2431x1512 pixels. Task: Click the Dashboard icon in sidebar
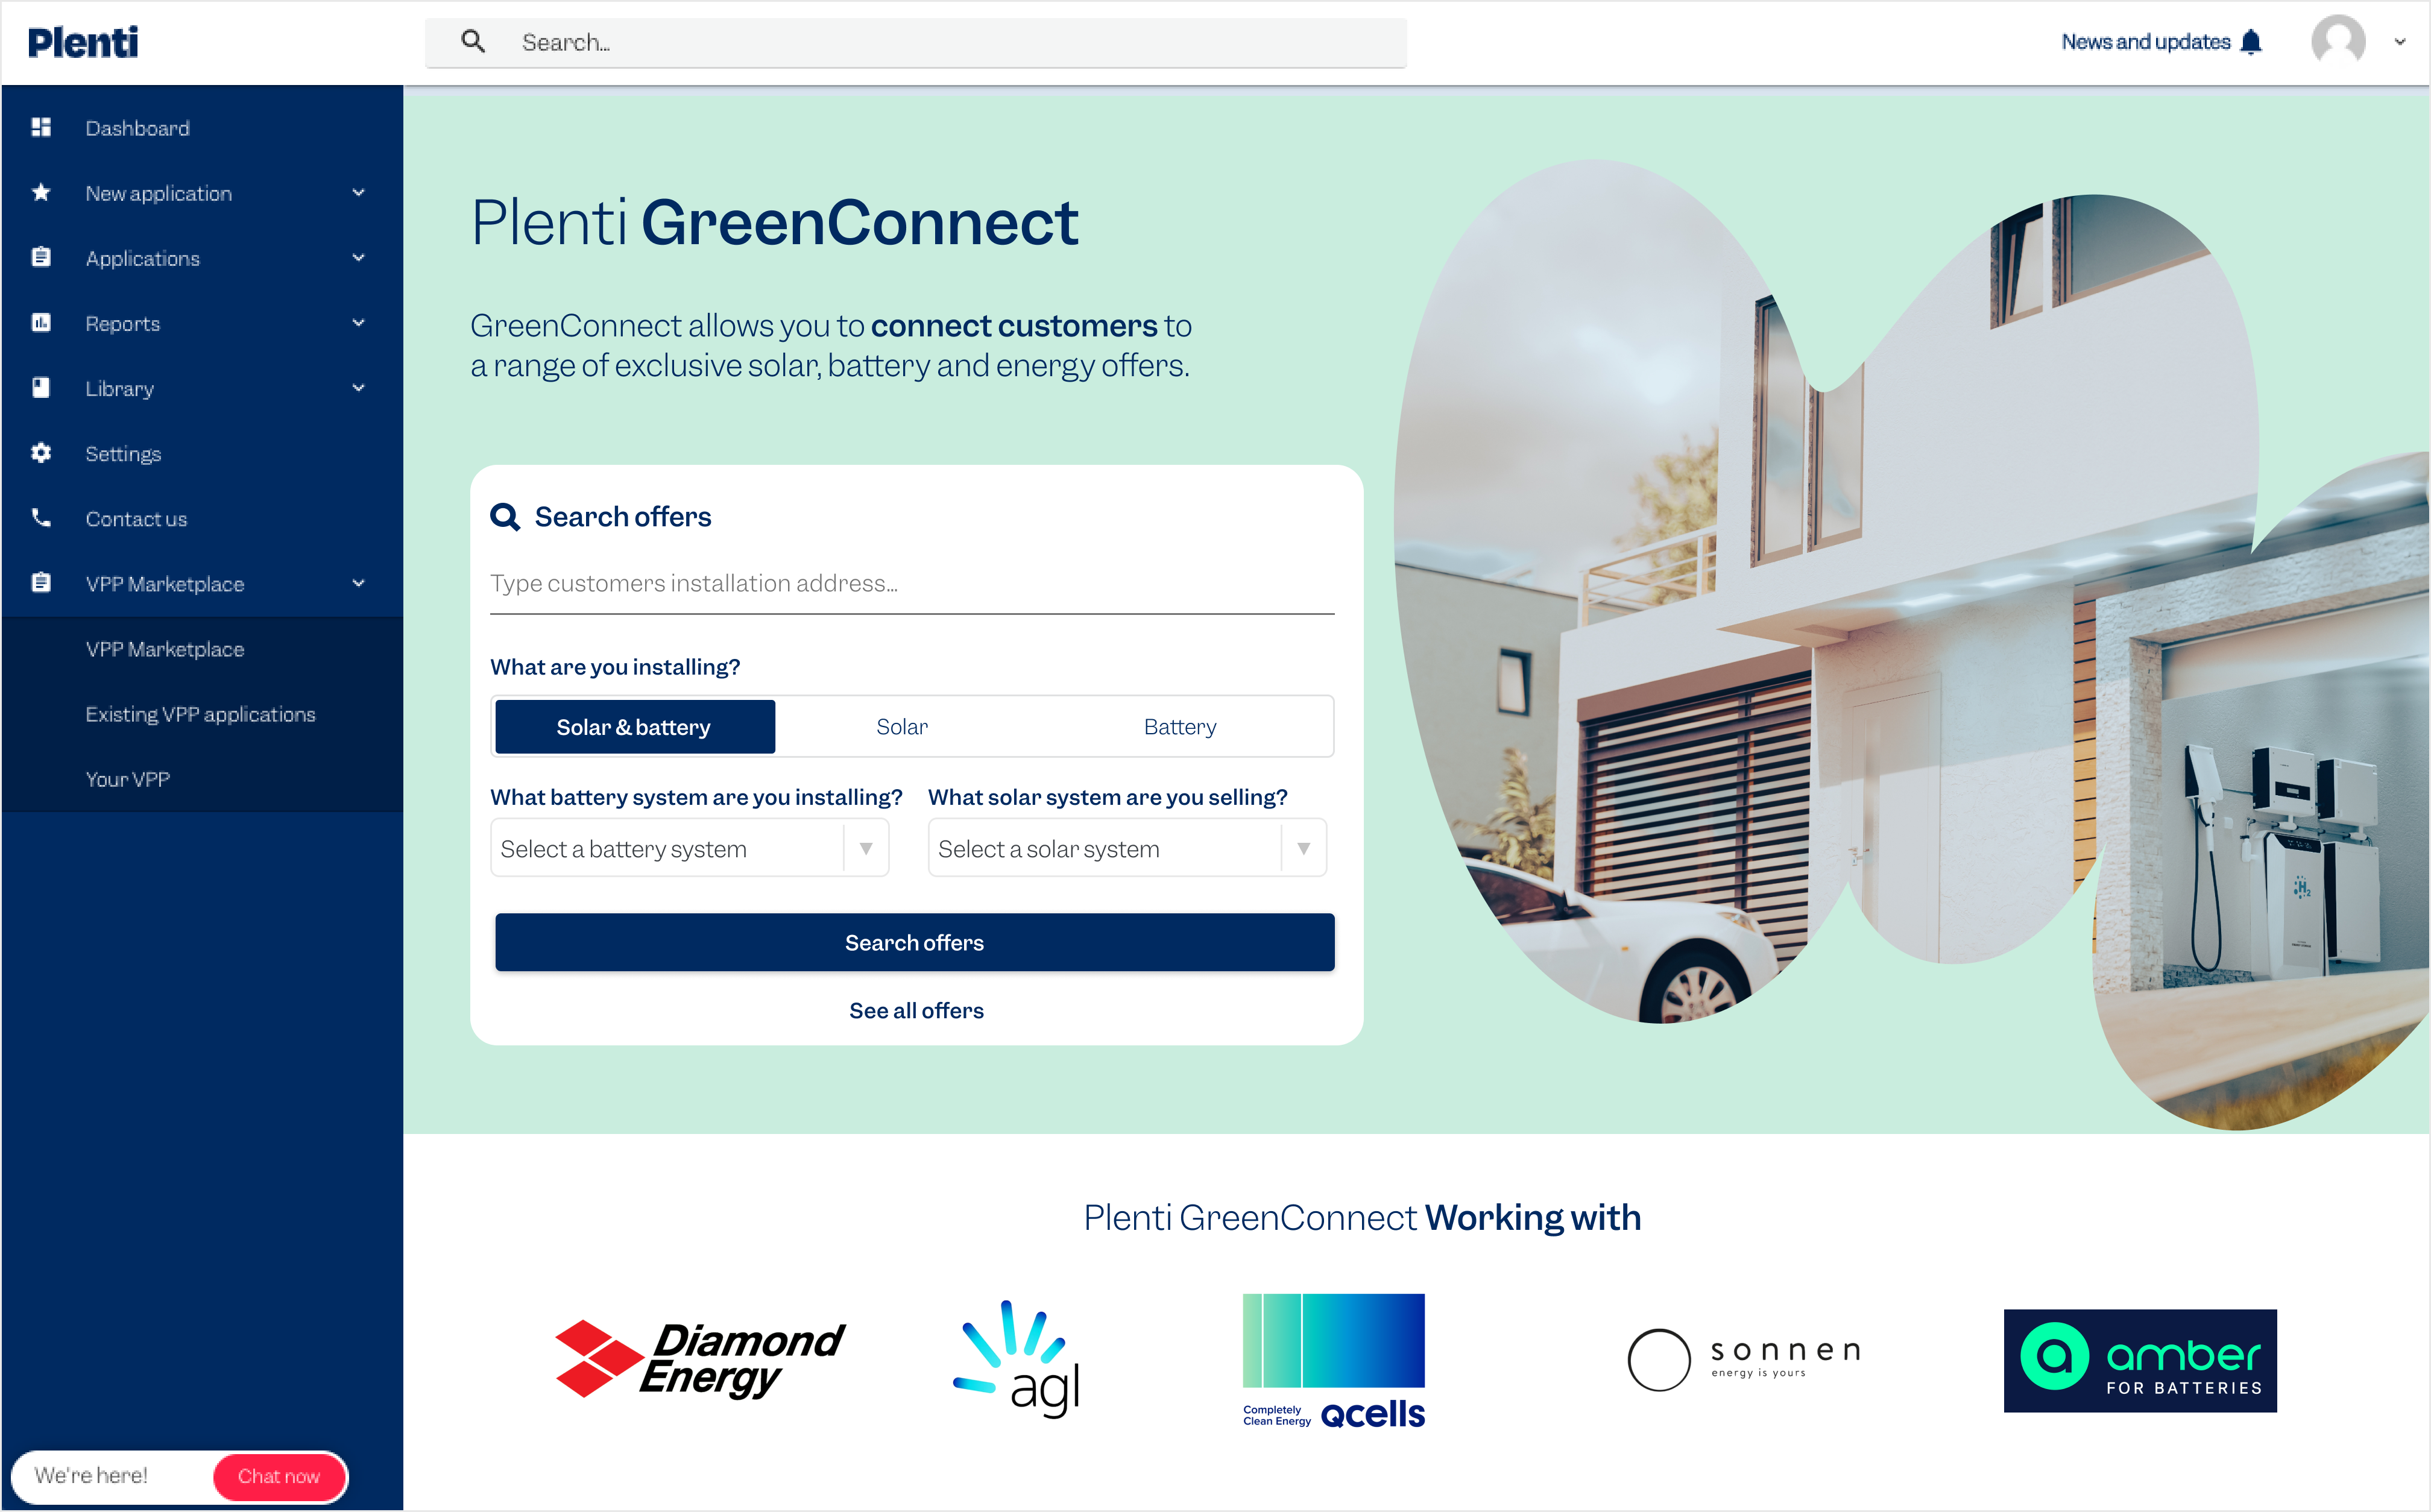[42, 127]
